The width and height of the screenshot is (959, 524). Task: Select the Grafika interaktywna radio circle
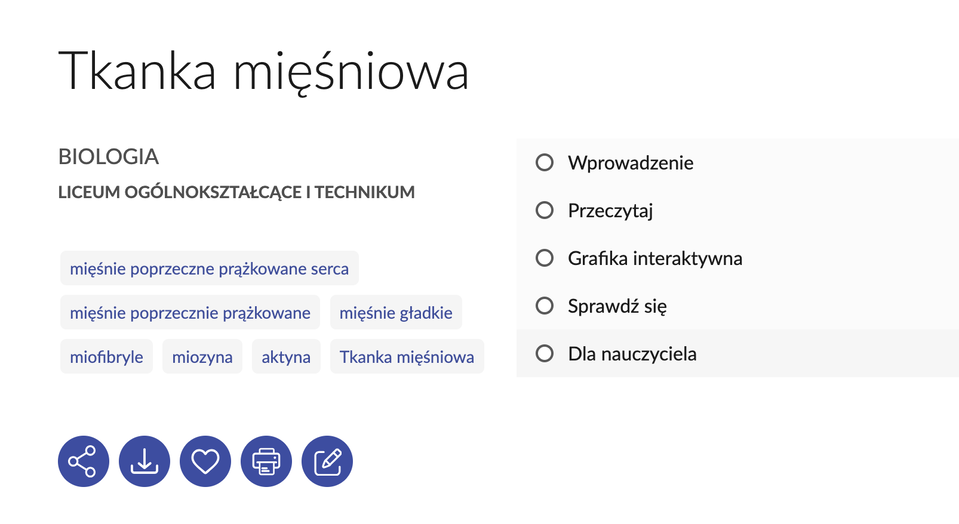coord(545,258)
